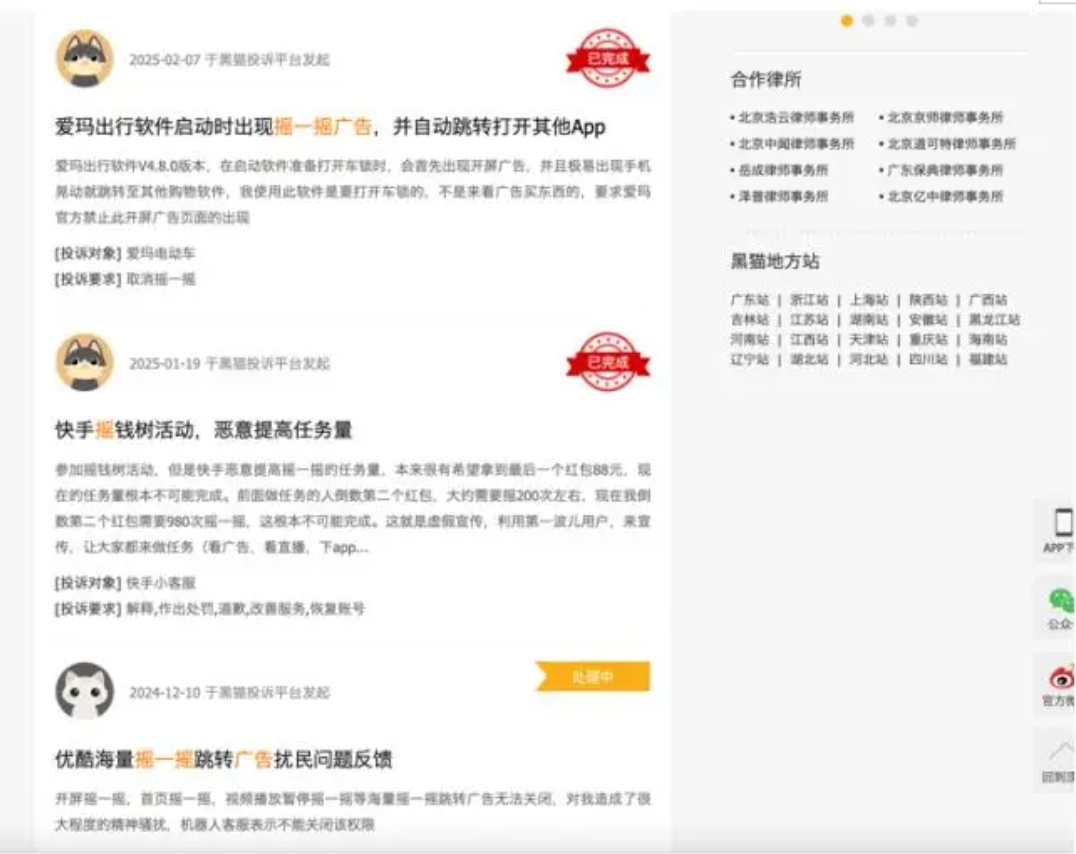Go to the 浙江站 local site
This screenshot has height=854, width=1076.
(x=809, y=300)
